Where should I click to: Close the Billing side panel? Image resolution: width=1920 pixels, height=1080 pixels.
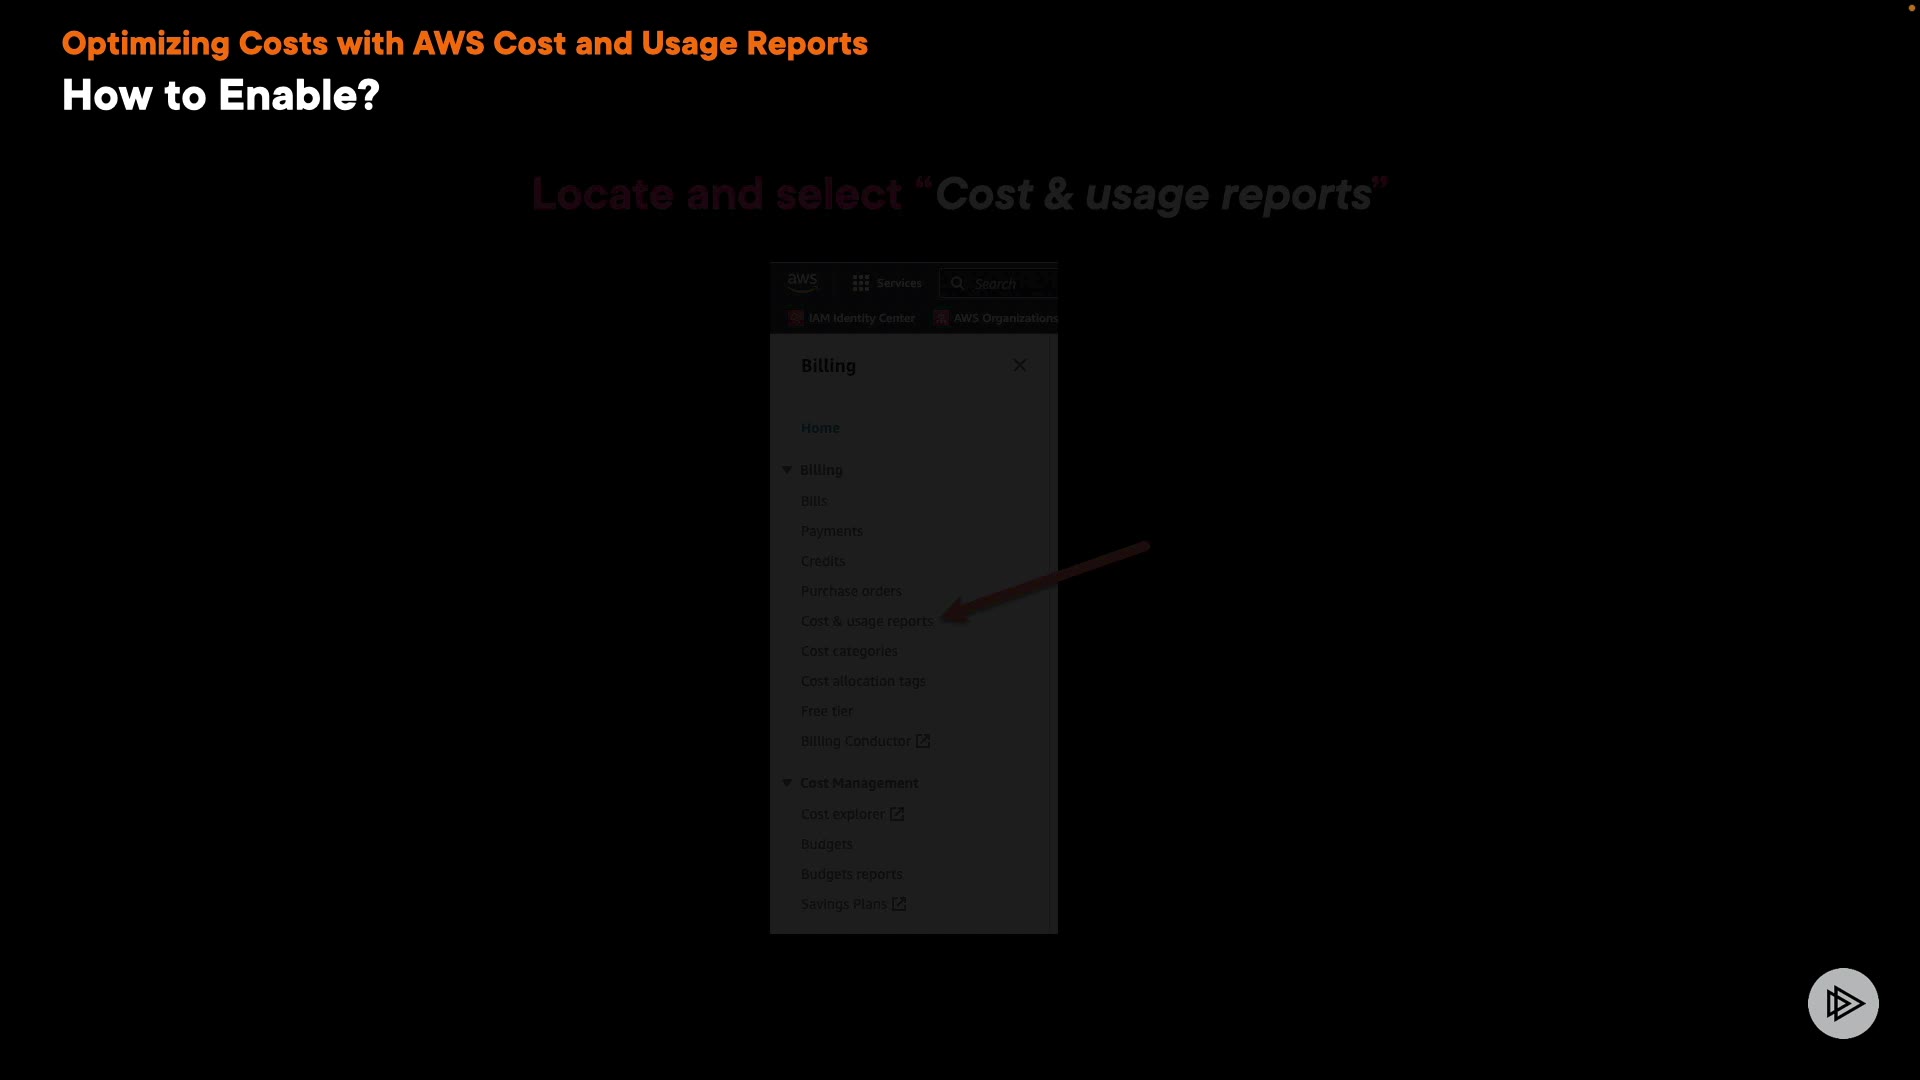tap(1019, 366)
